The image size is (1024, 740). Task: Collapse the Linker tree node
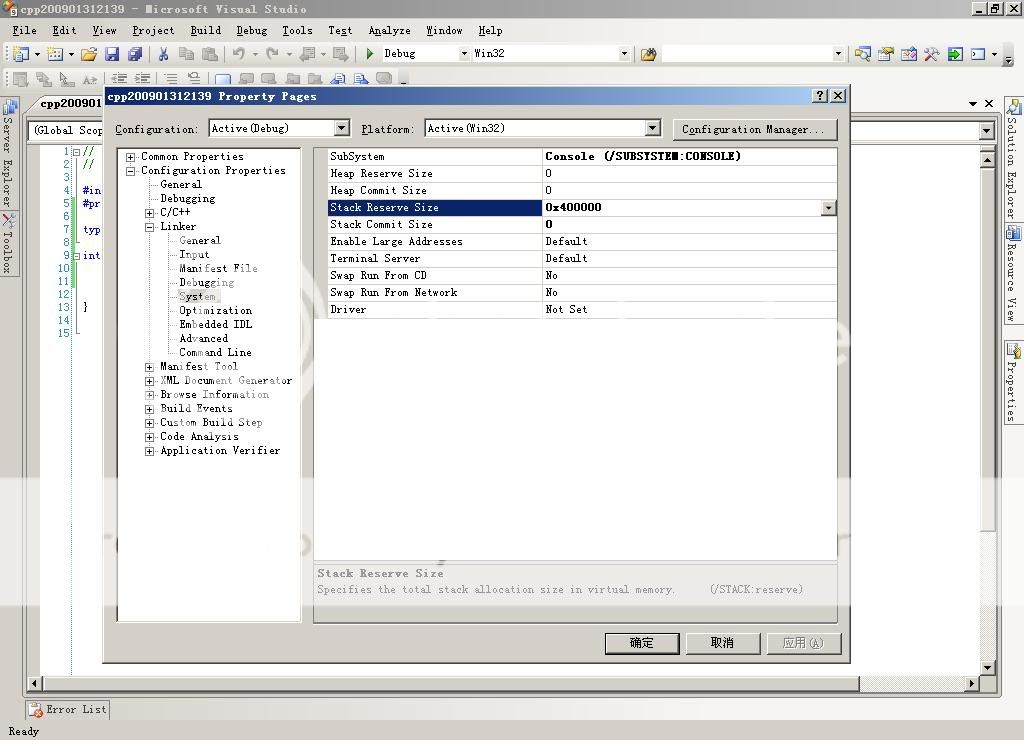click(150, 227)
